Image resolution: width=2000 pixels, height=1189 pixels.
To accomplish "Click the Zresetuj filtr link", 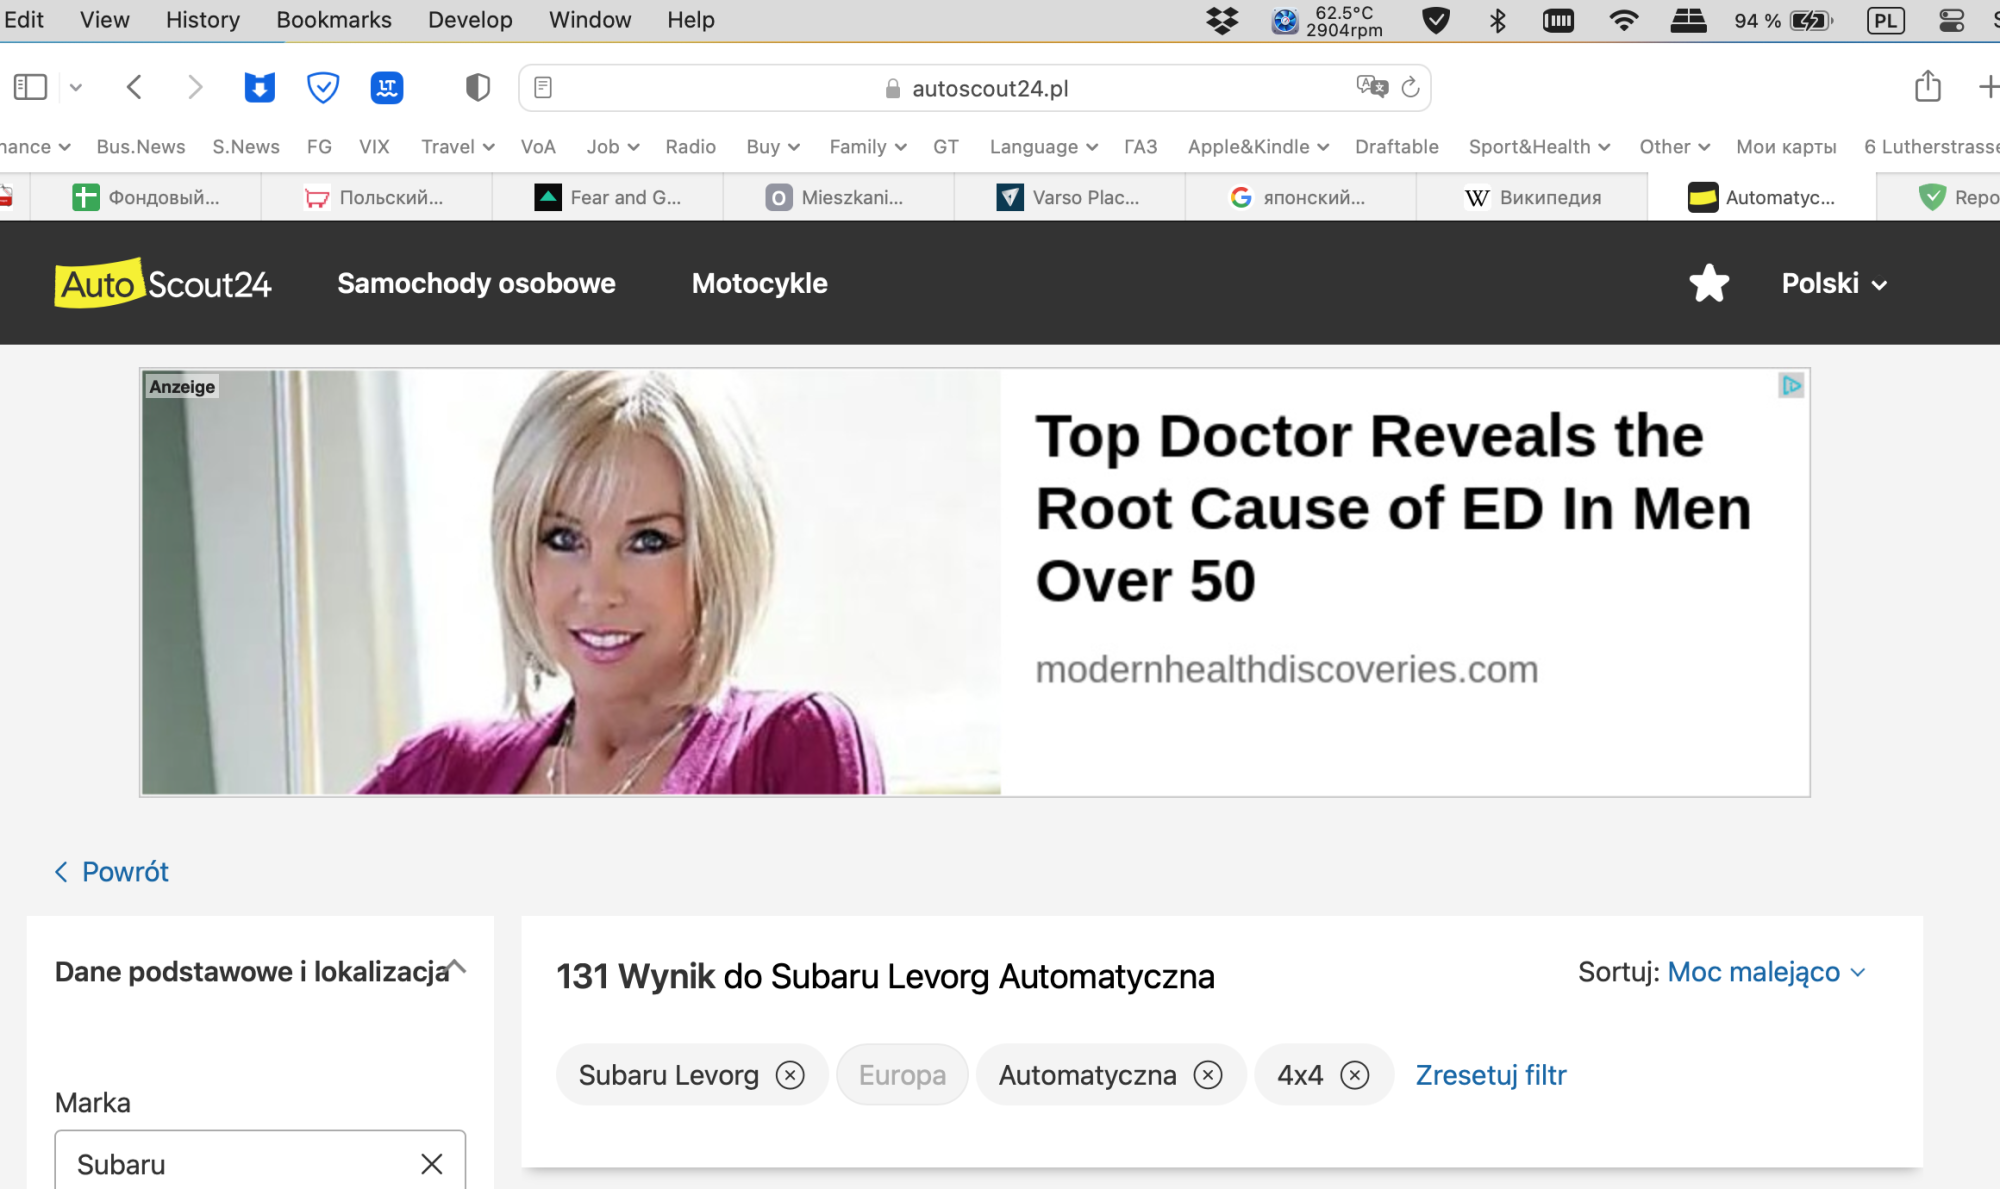I will [x=1490, y=1075].
